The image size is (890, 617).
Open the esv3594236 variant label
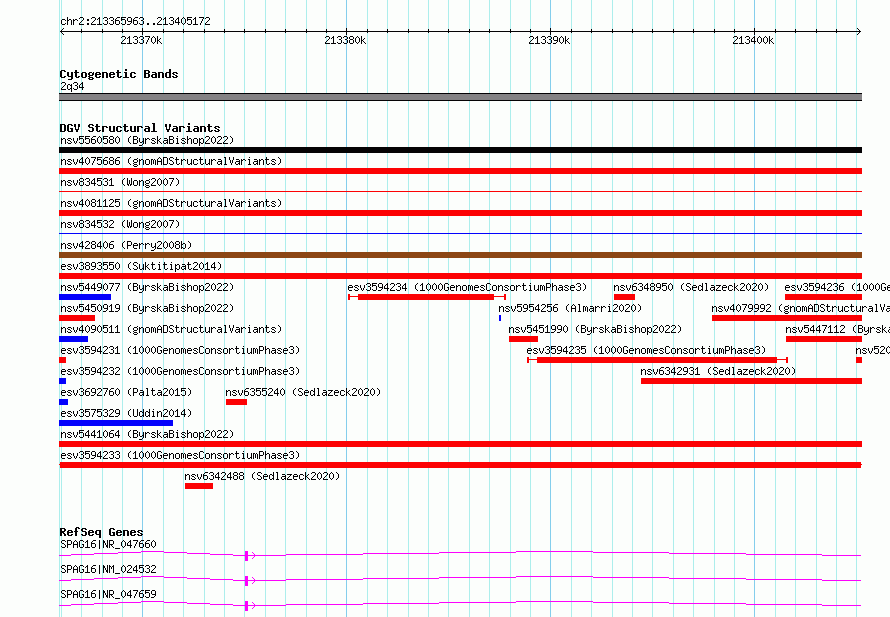pyautogui.click(x=837, y=287)
